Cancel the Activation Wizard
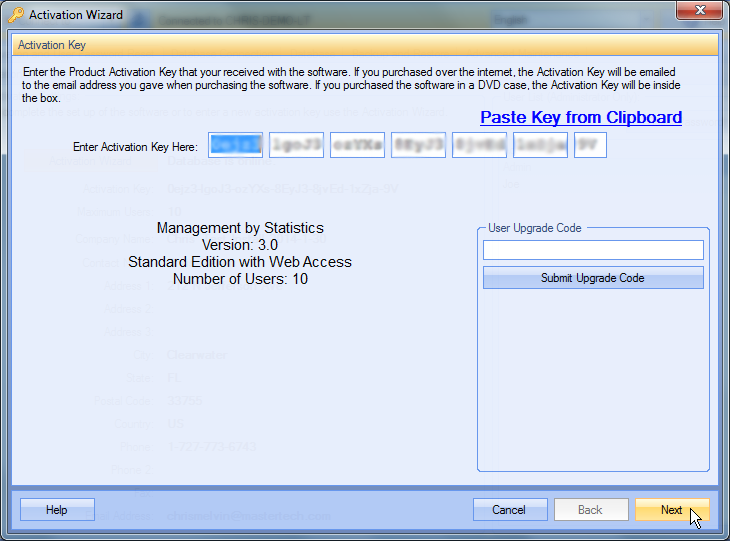Viewport: 730px width, 541px height. click(x=510, y=510)
